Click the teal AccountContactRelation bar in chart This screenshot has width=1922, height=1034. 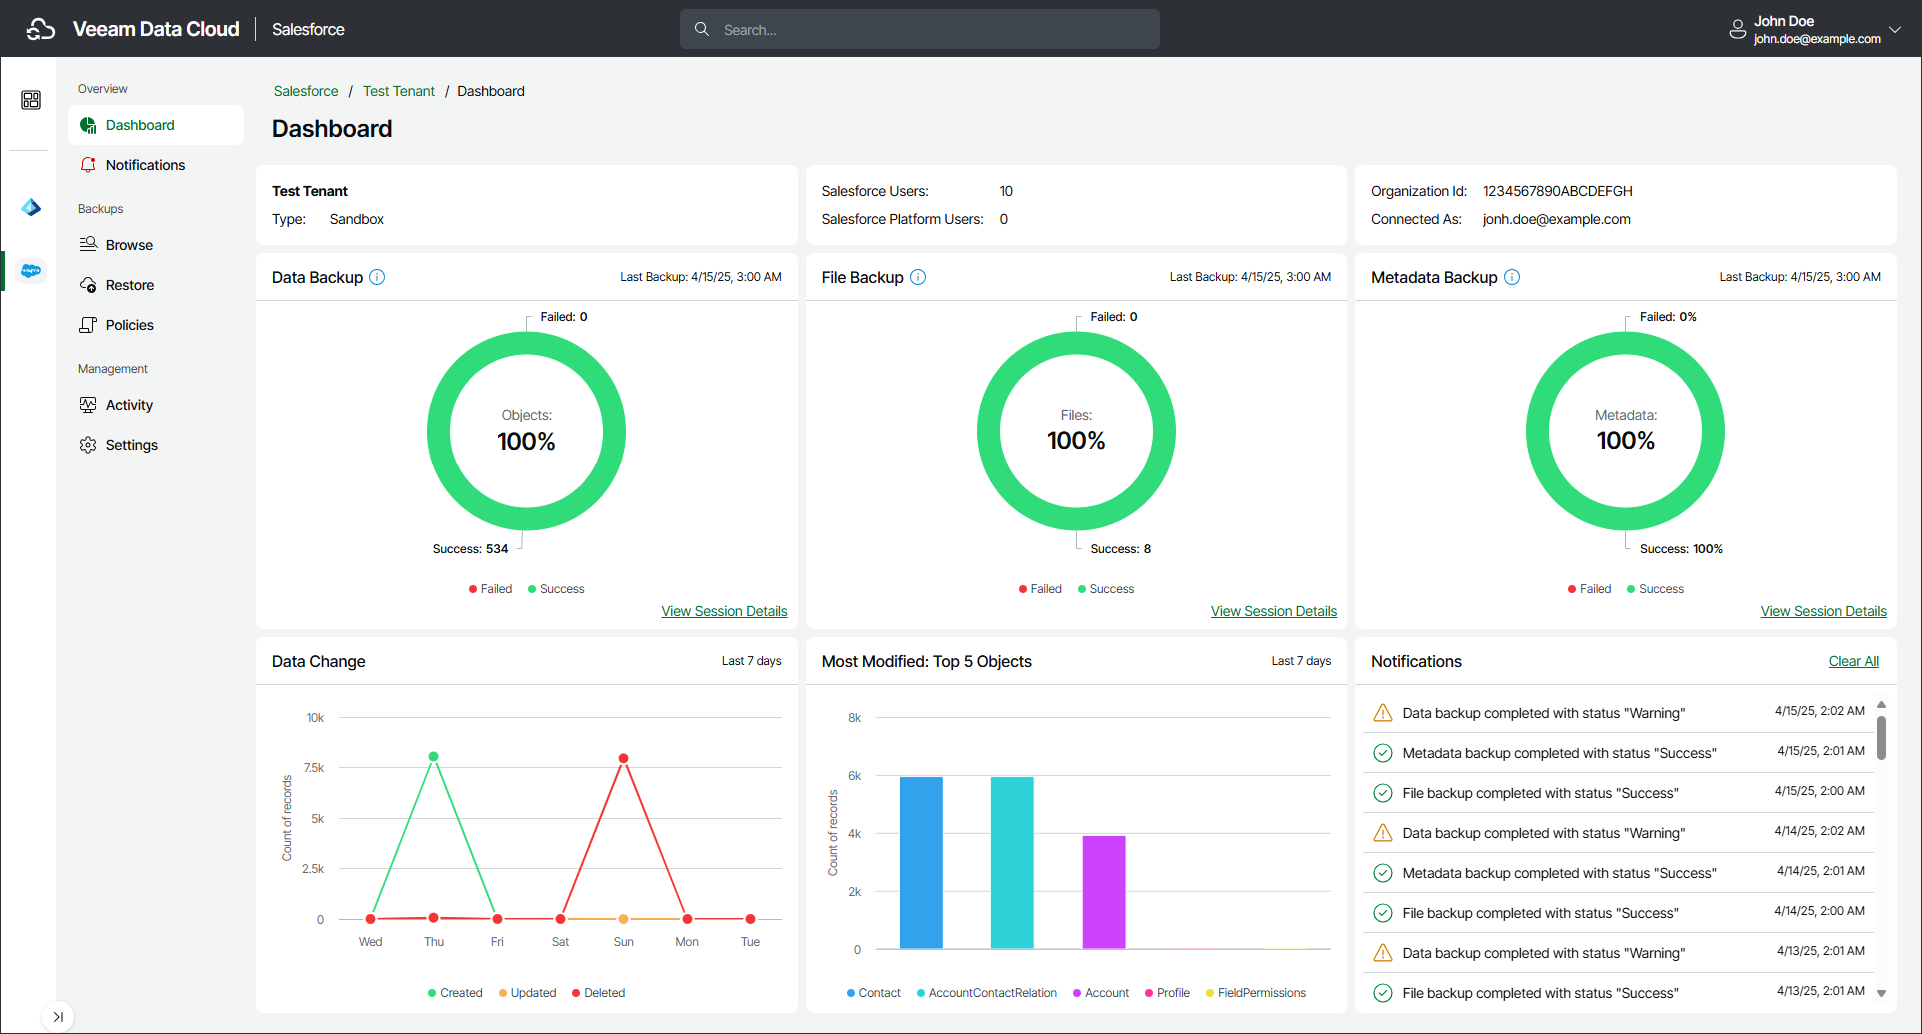click(1012, 863)
